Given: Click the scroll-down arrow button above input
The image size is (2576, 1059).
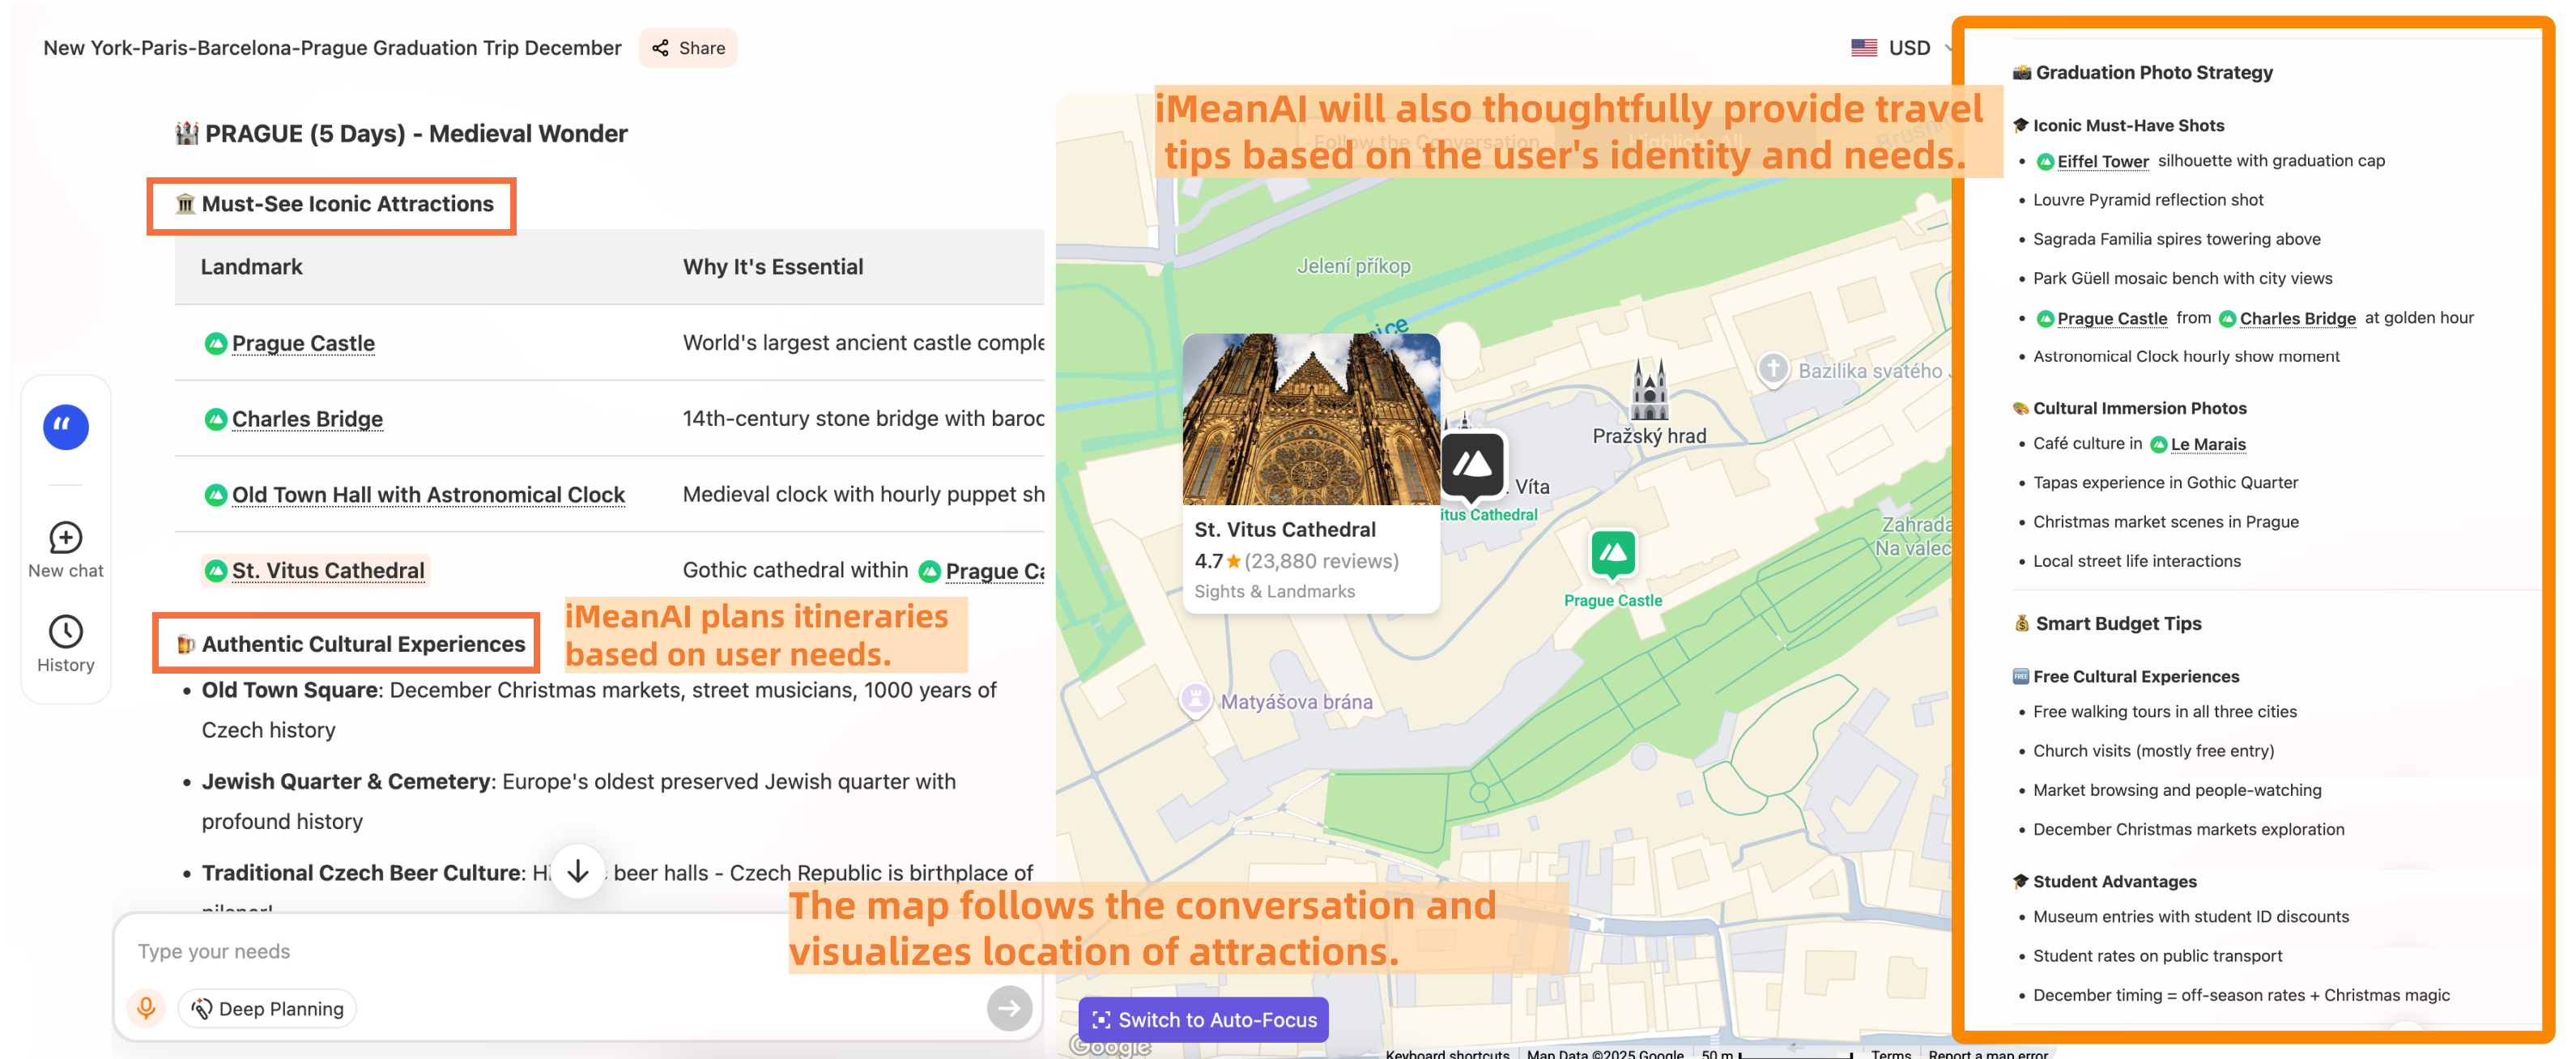Looking at the screenshot, I should (578, 871).
